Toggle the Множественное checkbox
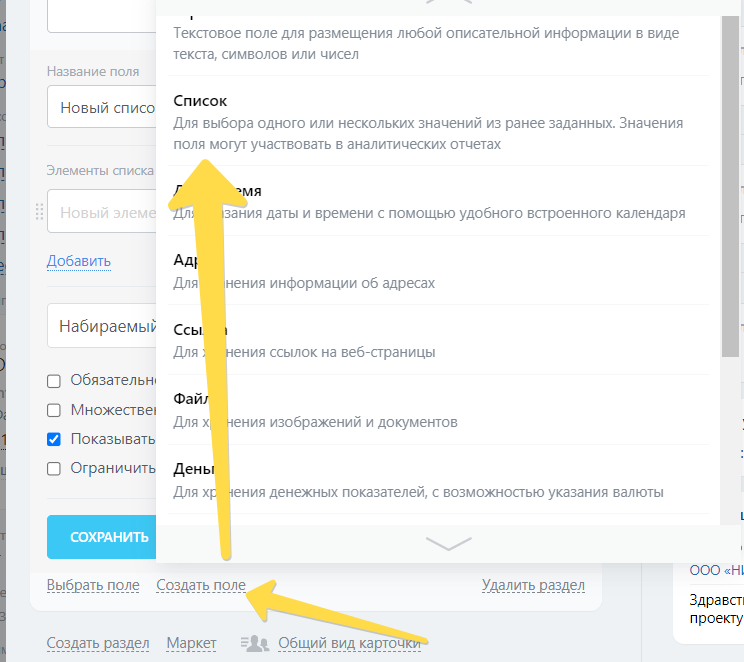 pos(54,410)
